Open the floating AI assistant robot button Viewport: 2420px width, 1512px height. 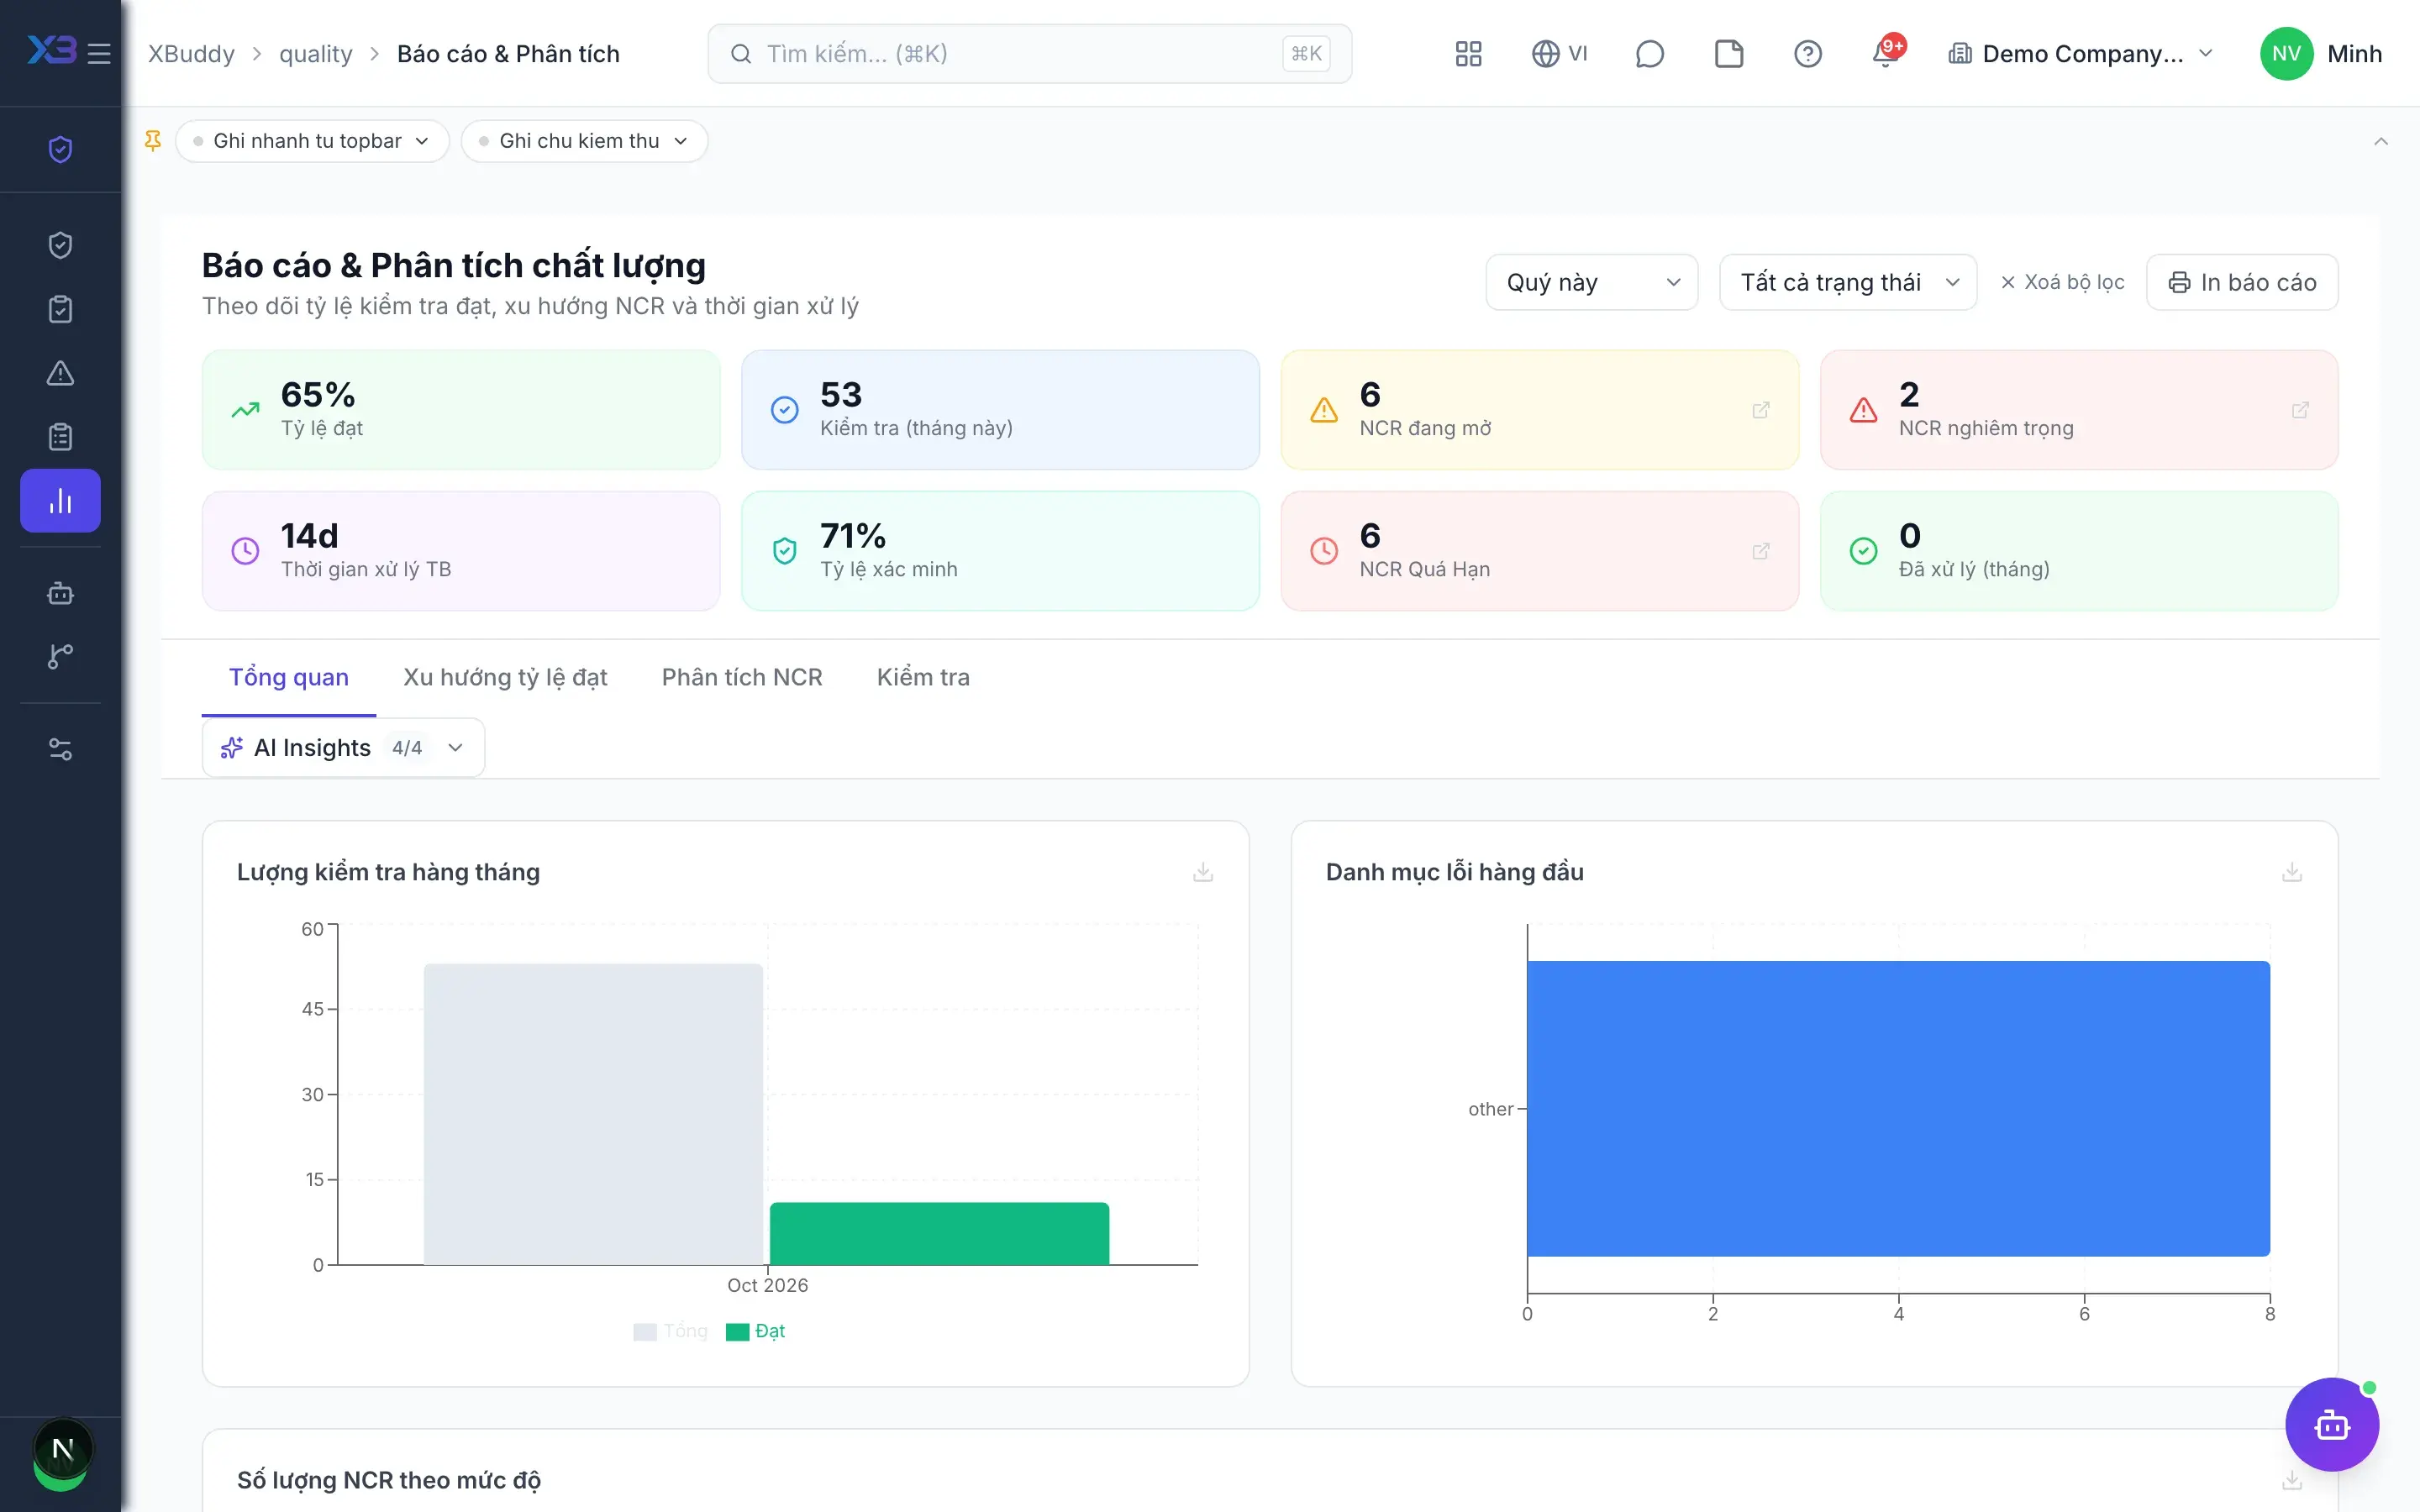click(2332, 1424)
